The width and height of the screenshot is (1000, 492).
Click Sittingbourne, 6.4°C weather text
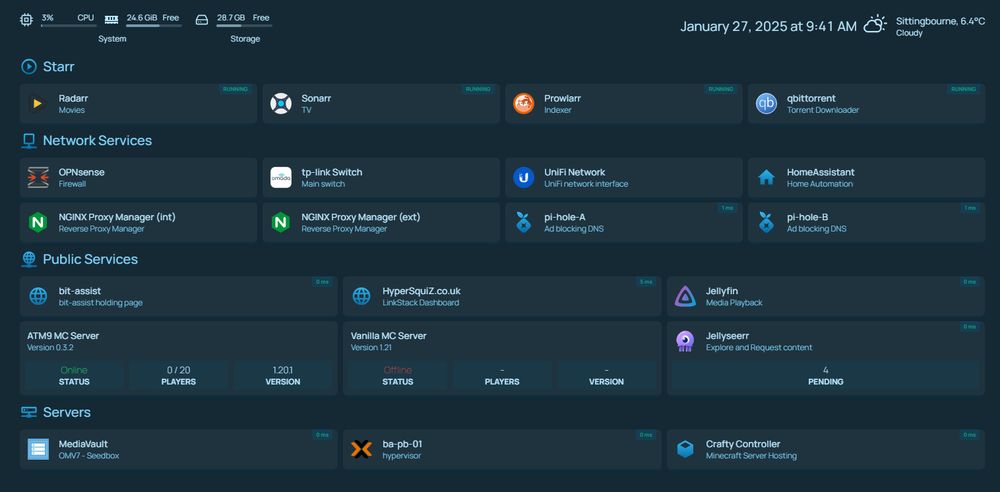click(x=941, y=21)
